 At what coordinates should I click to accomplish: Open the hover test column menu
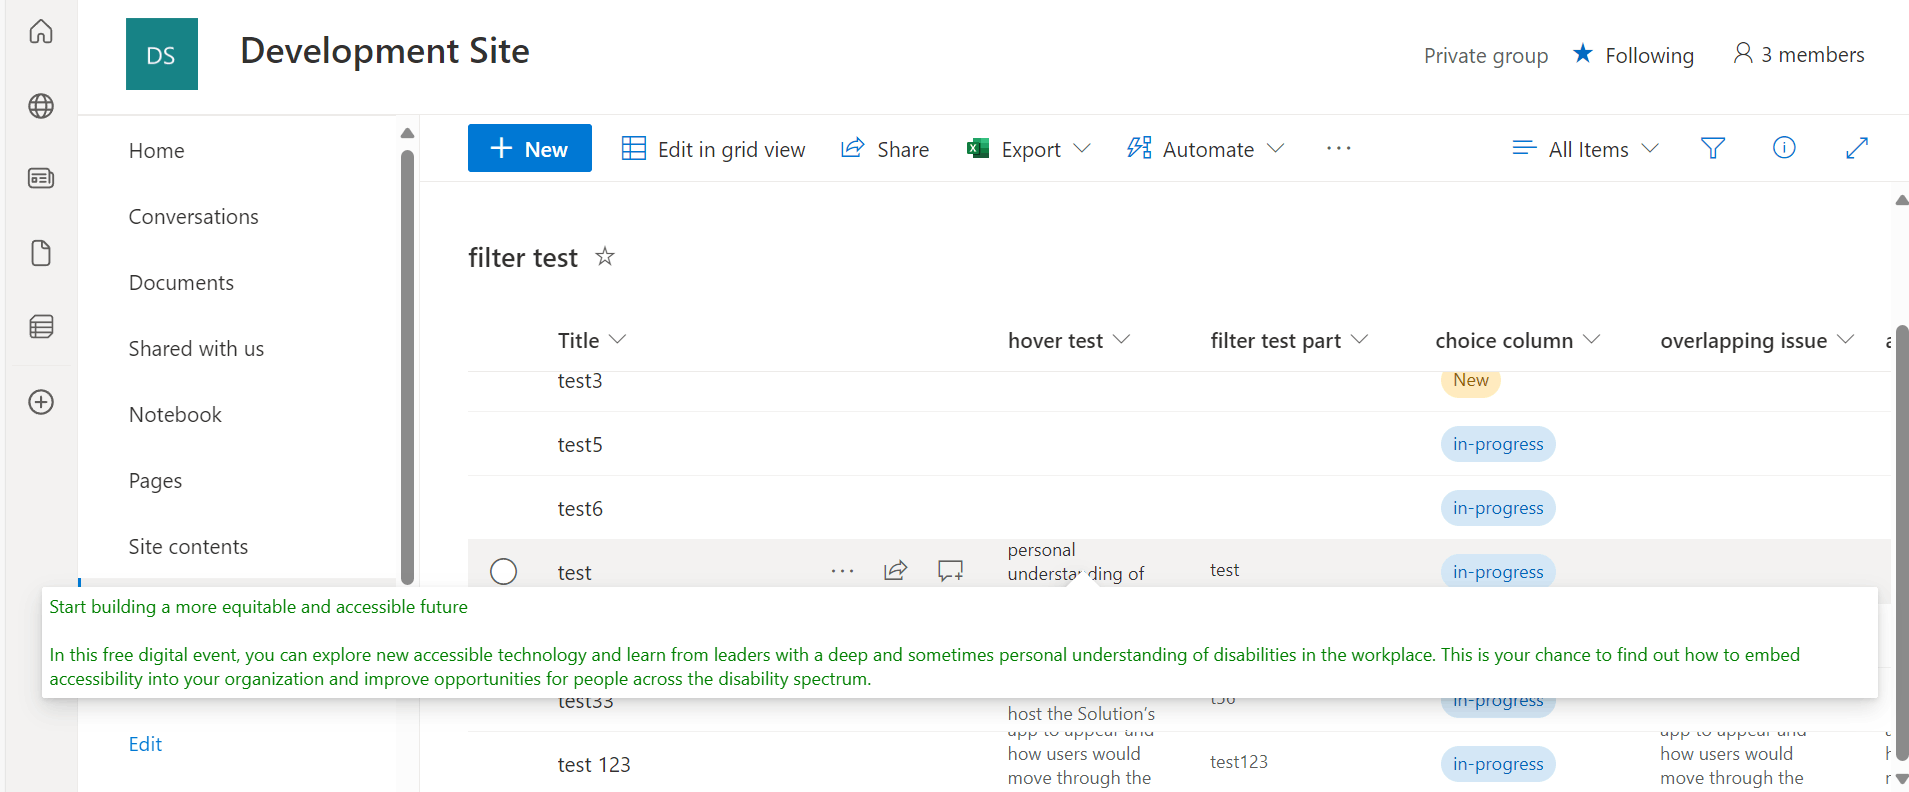tap(1069, 340)
